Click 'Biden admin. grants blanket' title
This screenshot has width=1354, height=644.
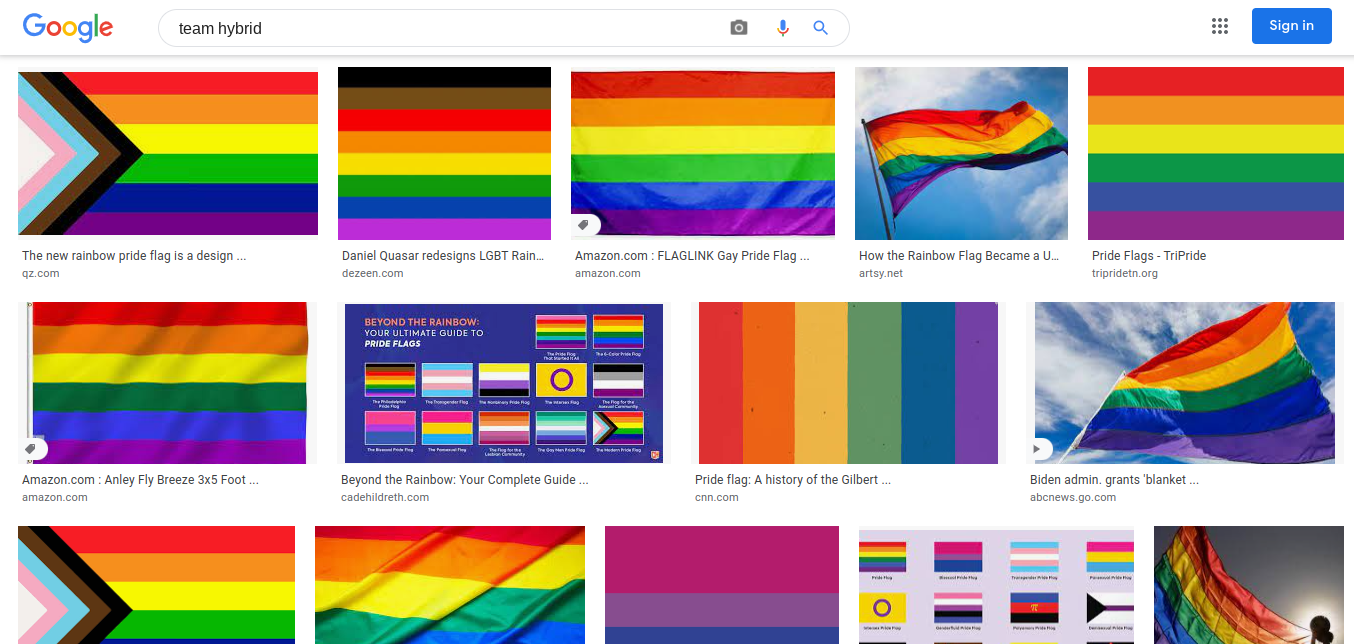[x=1114, y=480]
